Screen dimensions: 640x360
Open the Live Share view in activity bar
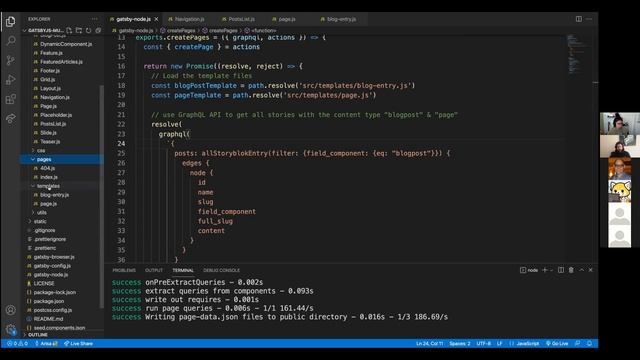tap(11, 119)
